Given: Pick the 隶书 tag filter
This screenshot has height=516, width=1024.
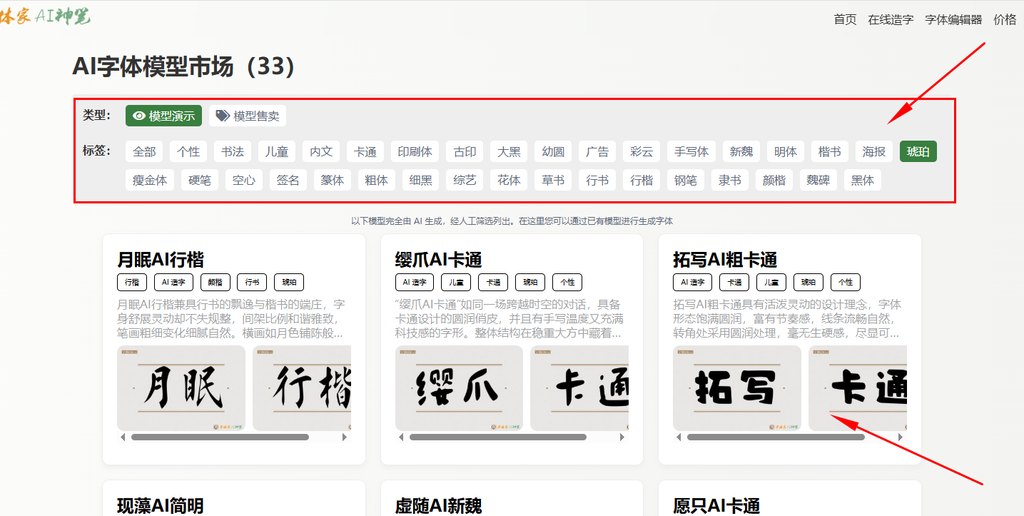Looking at the screenshot, I should click(729, 180).
